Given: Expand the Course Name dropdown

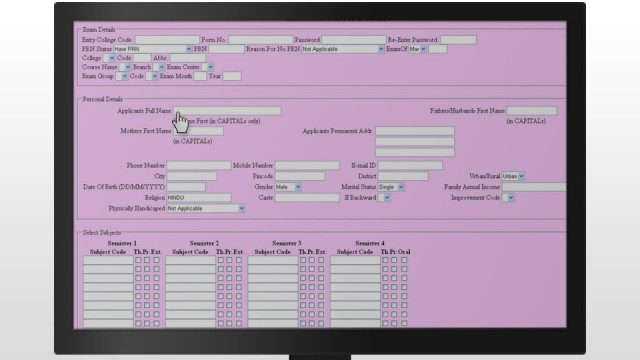Looking at the screenshot, I should tap(125, 67).
